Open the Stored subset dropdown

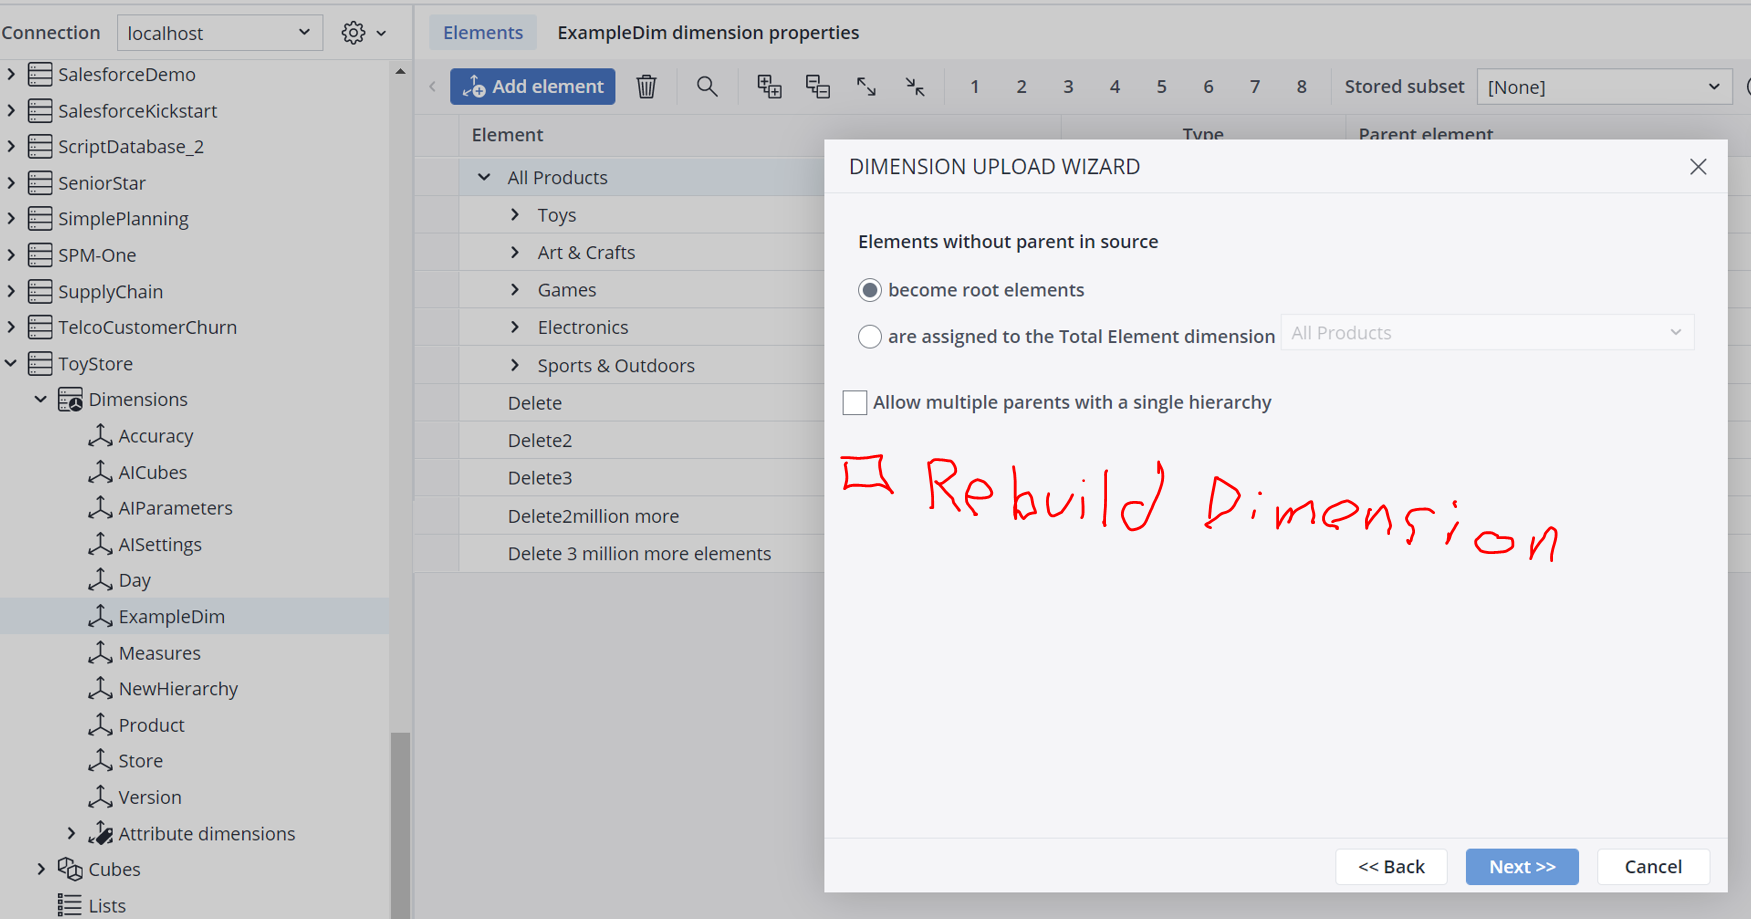coord(1603,87)
